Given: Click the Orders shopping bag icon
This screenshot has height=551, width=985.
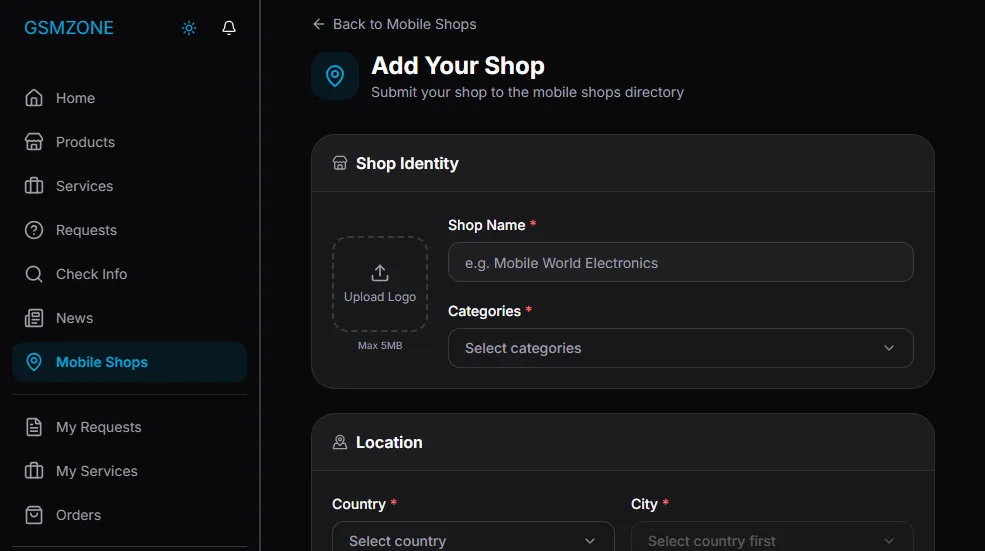Looking at the screenshot, I should (34, 515).
